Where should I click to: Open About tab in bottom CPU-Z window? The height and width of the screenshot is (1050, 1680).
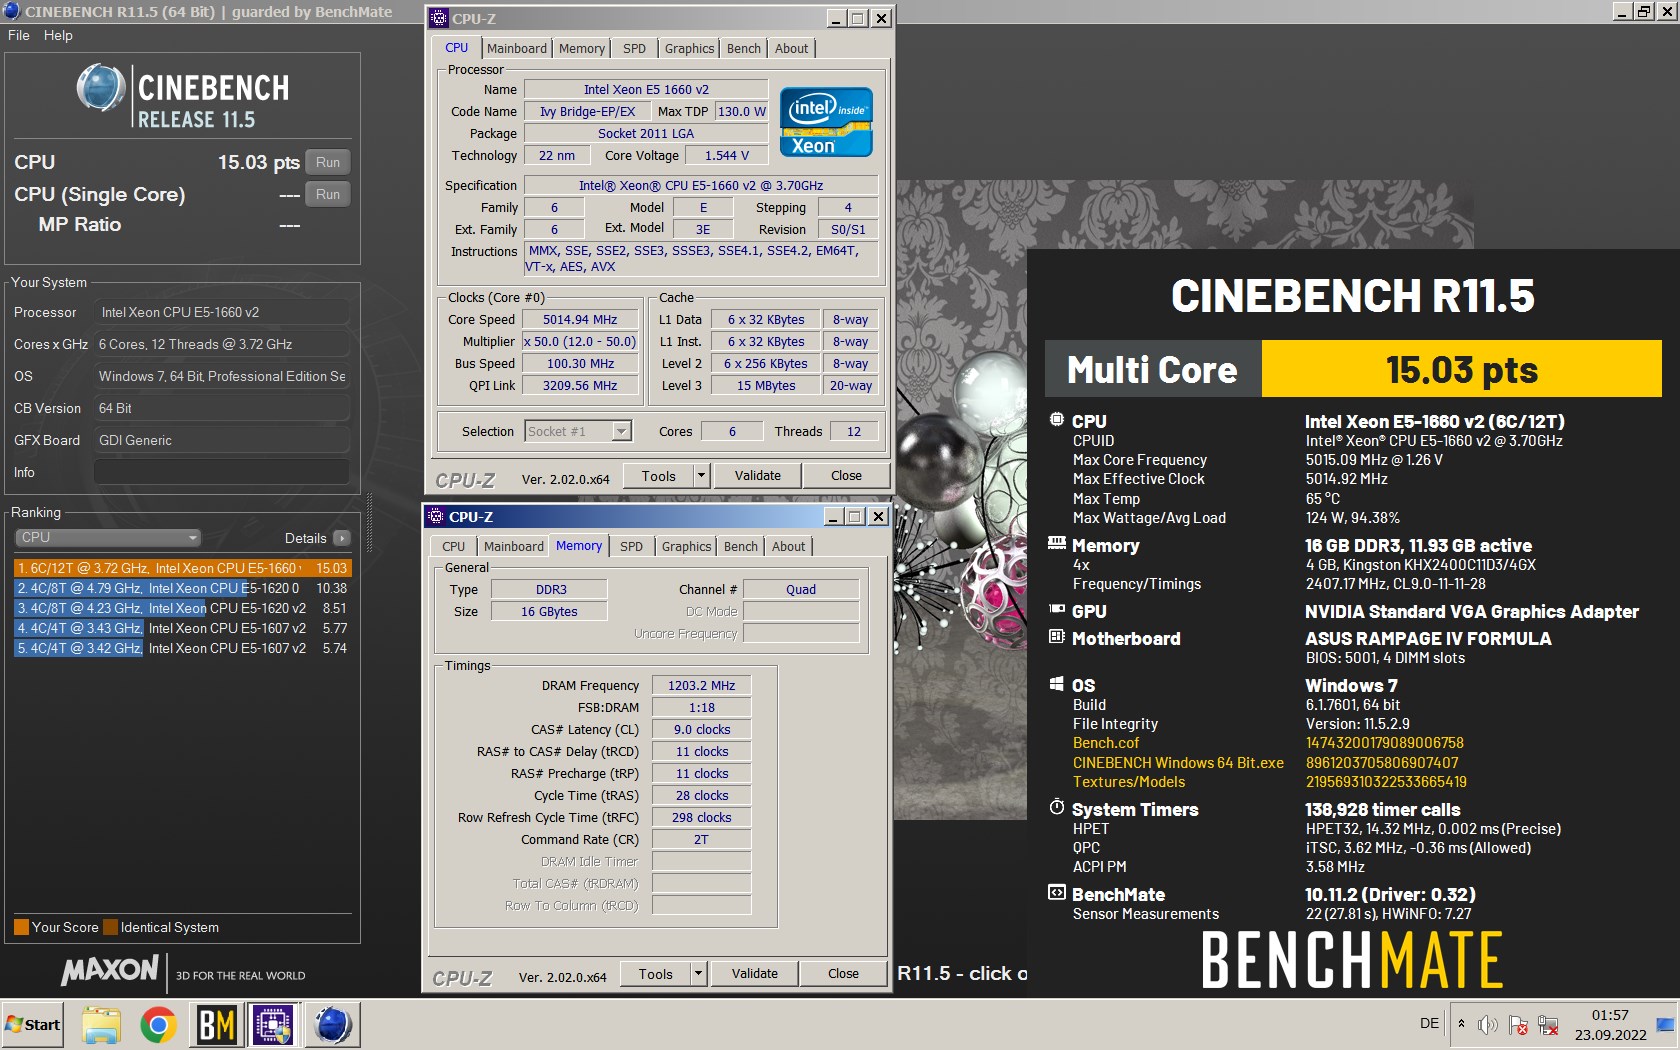click(789, 546)
